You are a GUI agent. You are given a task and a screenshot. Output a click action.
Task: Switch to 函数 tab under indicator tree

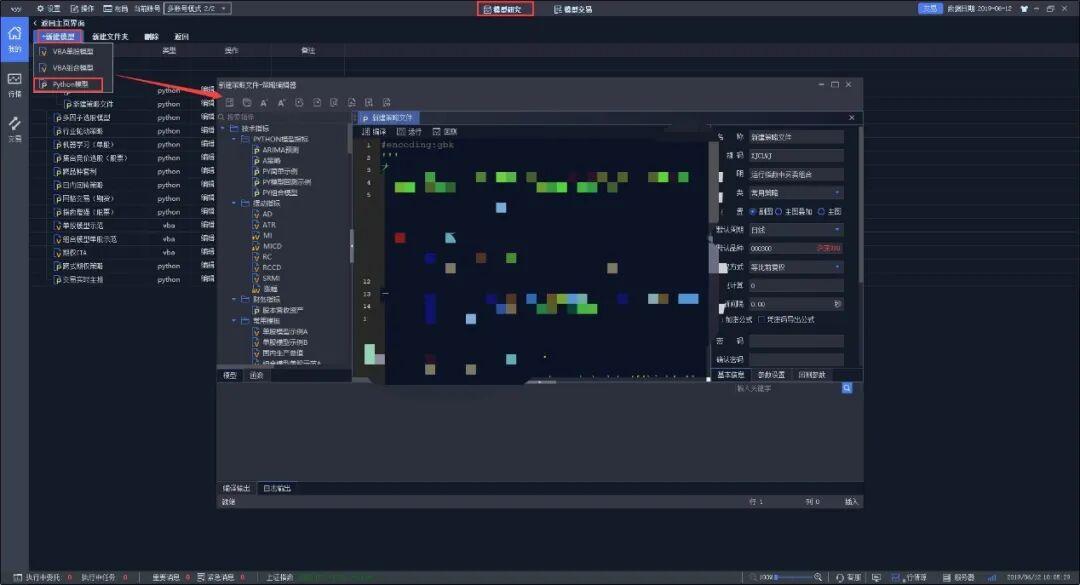click(256, 376)
